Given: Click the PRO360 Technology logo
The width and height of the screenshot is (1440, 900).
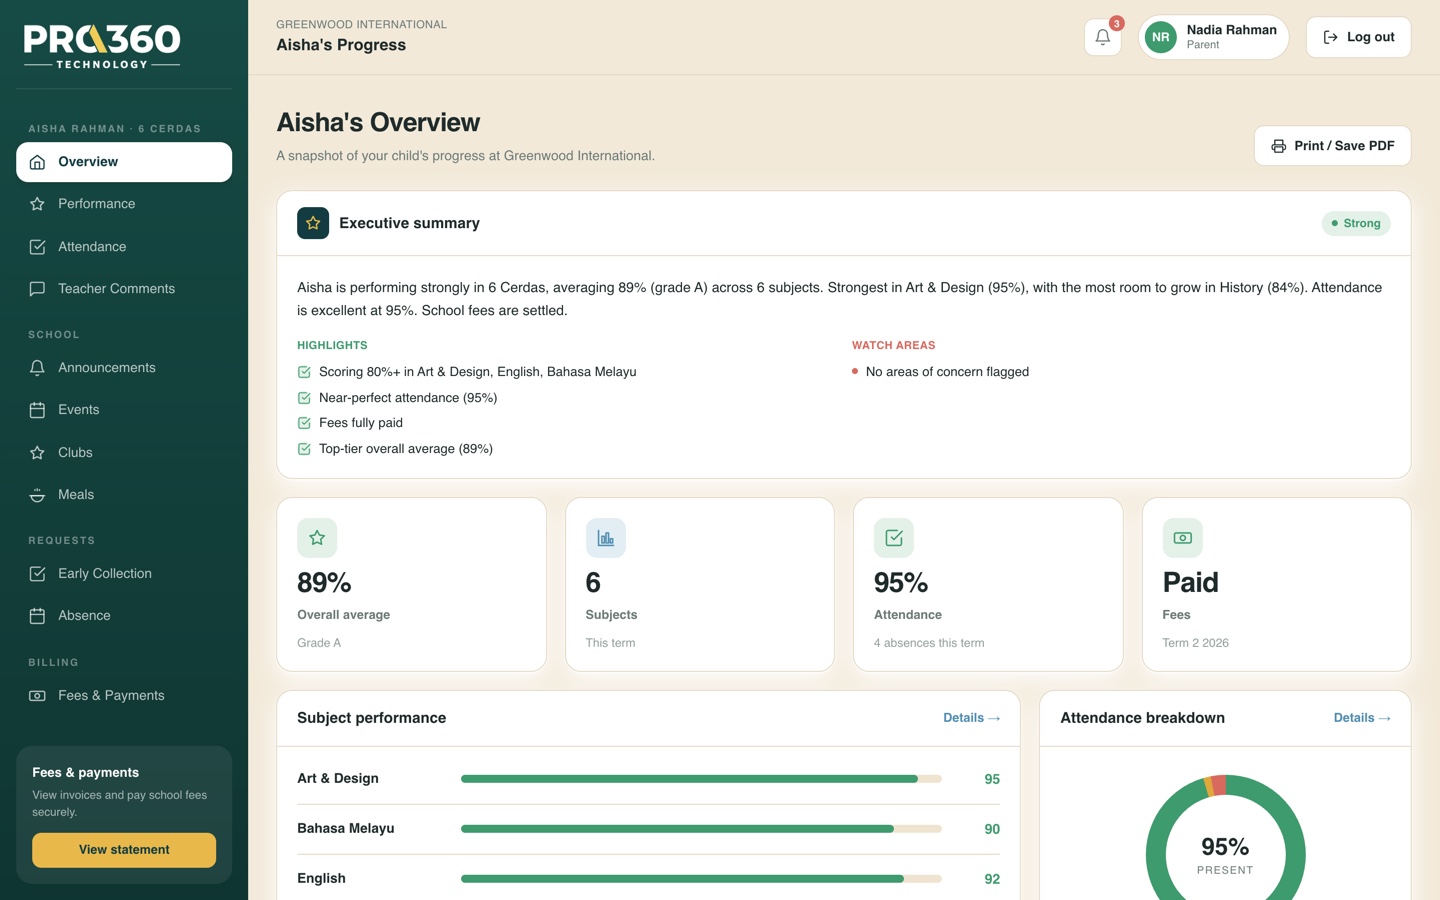Looking at the screenshot, I should [x=102, y=46].
